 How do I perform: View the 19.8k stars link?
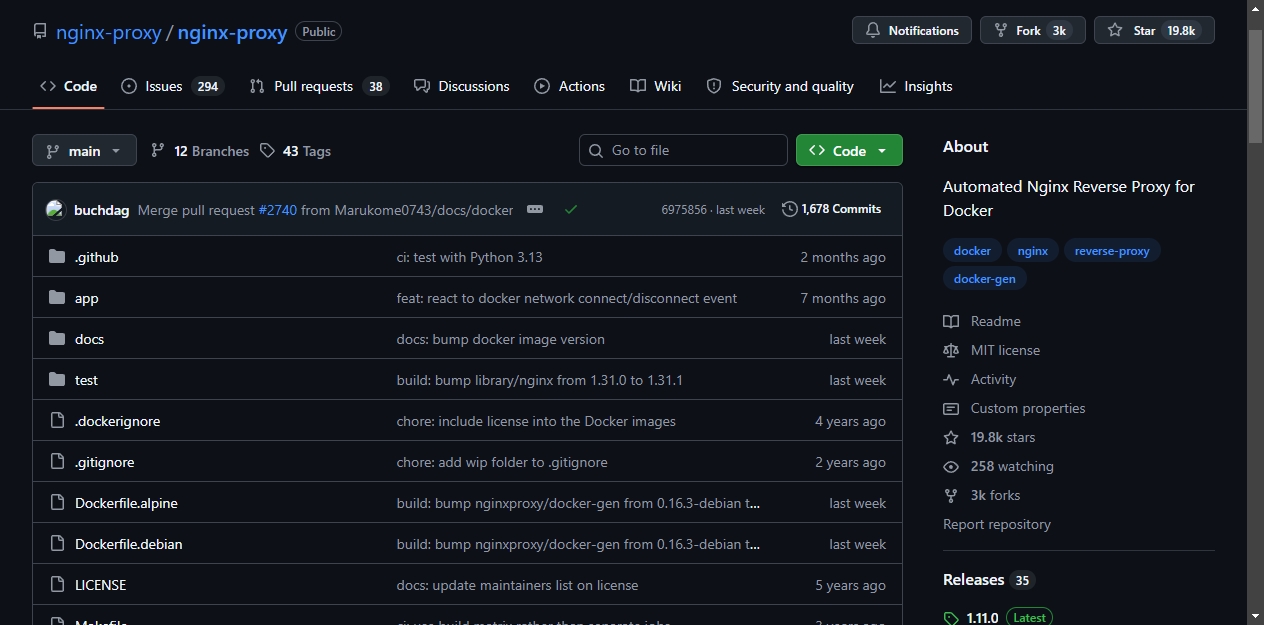pos(989,437)
